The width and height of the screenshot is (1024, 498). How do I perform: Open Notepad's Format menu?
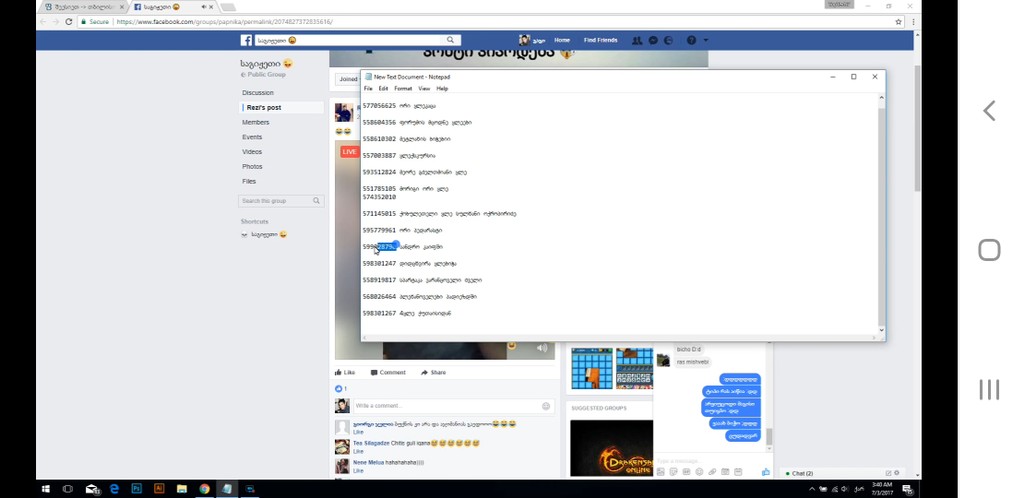(x=403, y=88)
